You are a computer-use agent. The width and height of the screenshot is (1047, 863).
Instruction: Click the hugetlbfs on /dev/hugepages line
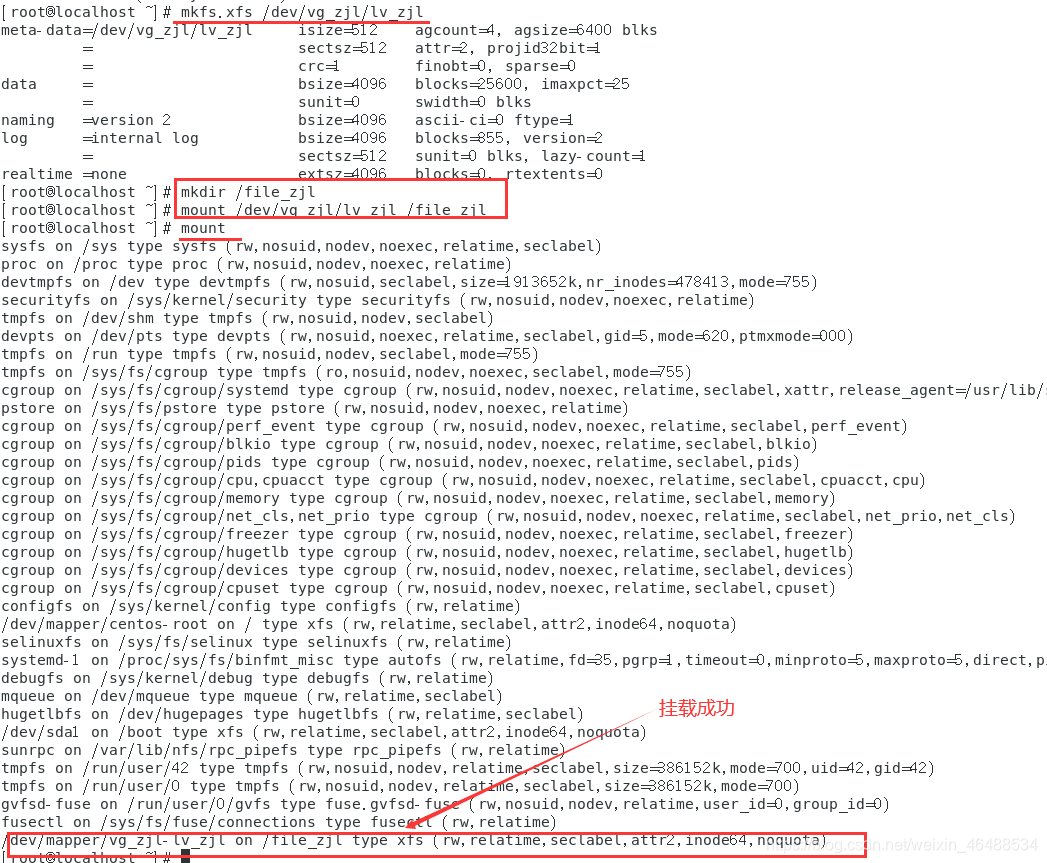tap(292, 714)
